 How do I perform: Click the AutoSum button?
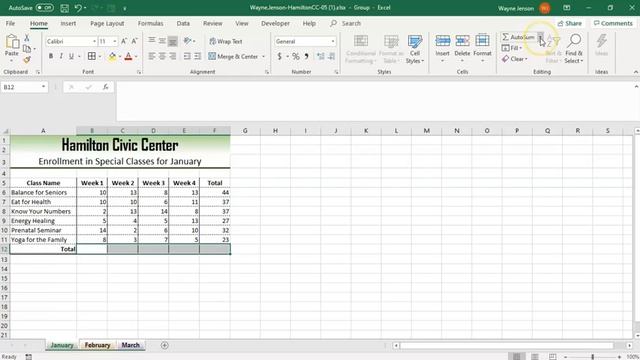(x=518, y=37)
